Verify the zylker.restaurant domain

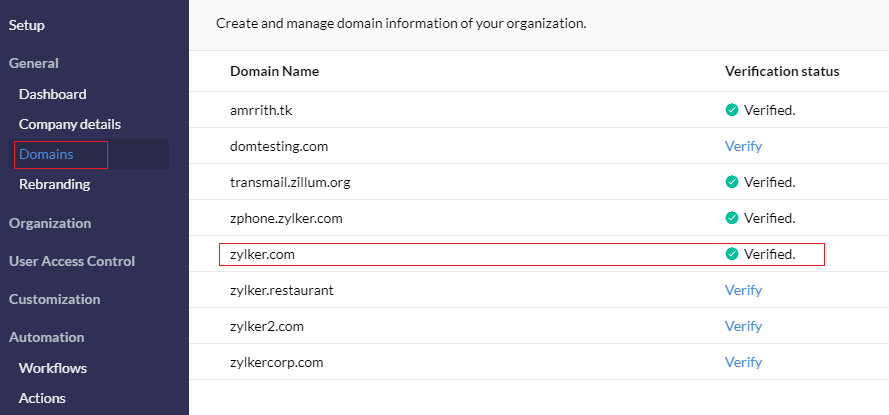743,290
